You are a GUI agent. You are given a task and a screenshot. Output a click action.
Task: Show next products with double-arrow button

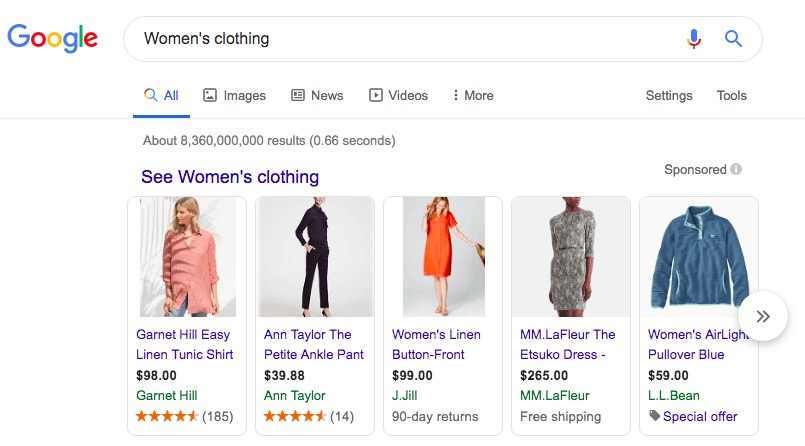click(763, 316)
